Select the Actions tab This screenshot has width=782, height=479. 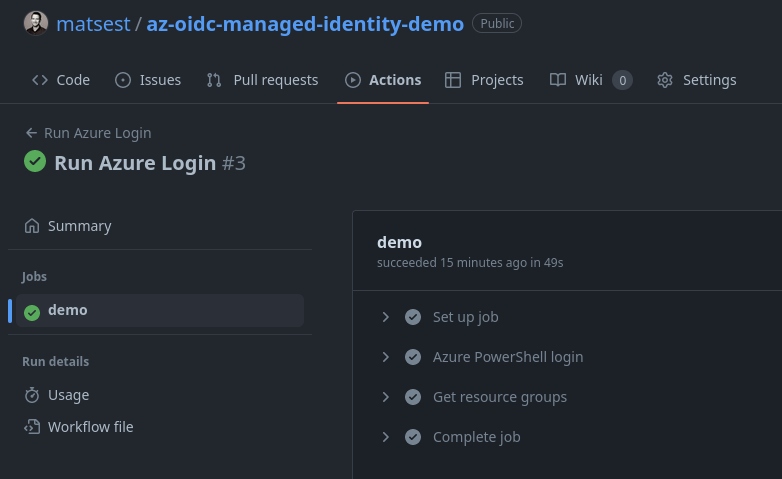tap(383, 80)
